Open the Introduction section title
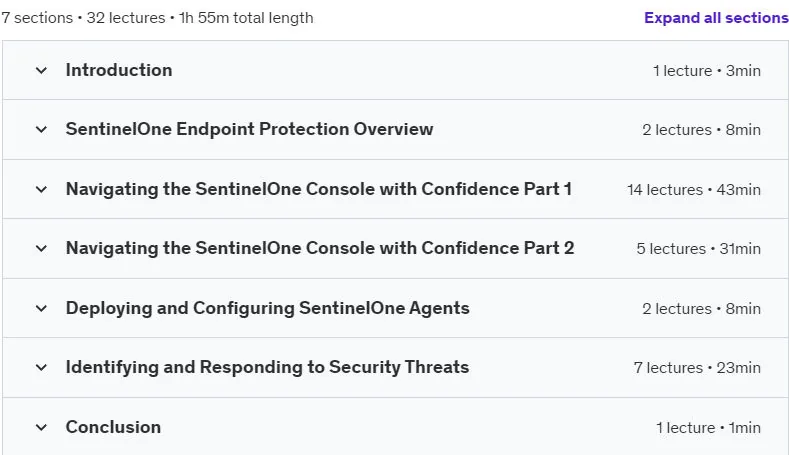 coord(119,70)
